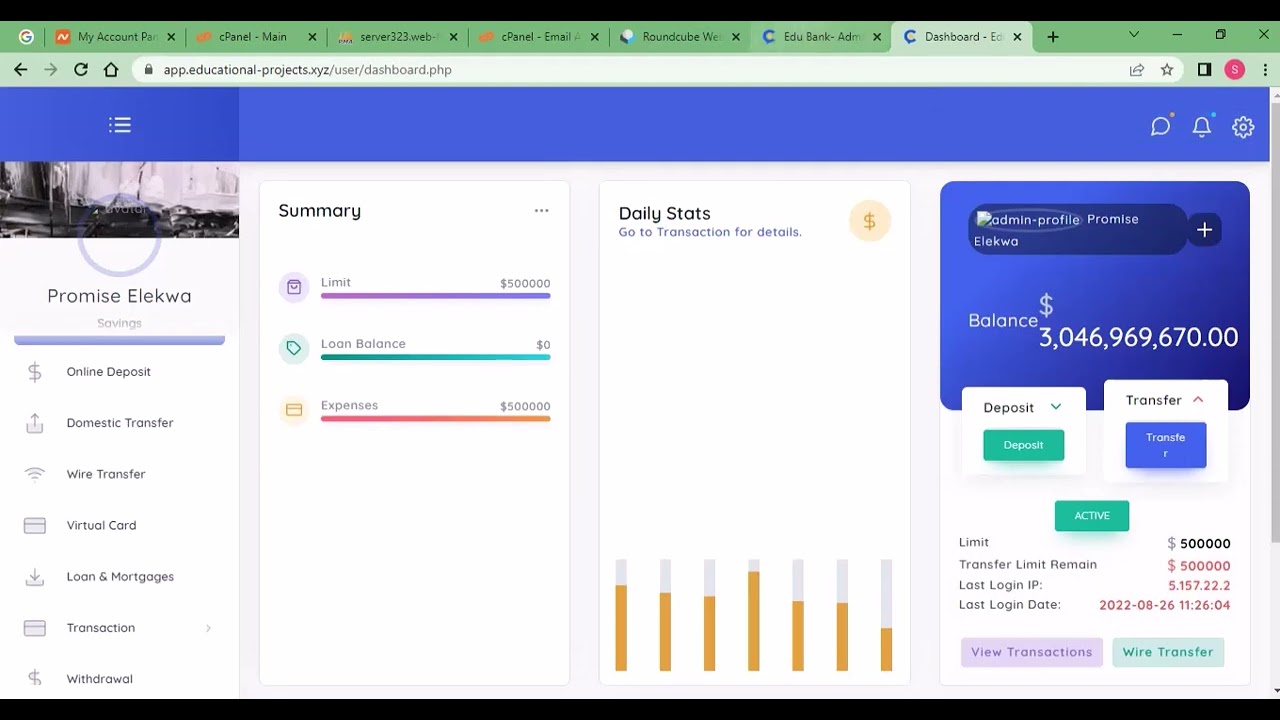Click the shopping bag icon next to Limit
This screenshot has width=1280, height=720.
[294, 287]
